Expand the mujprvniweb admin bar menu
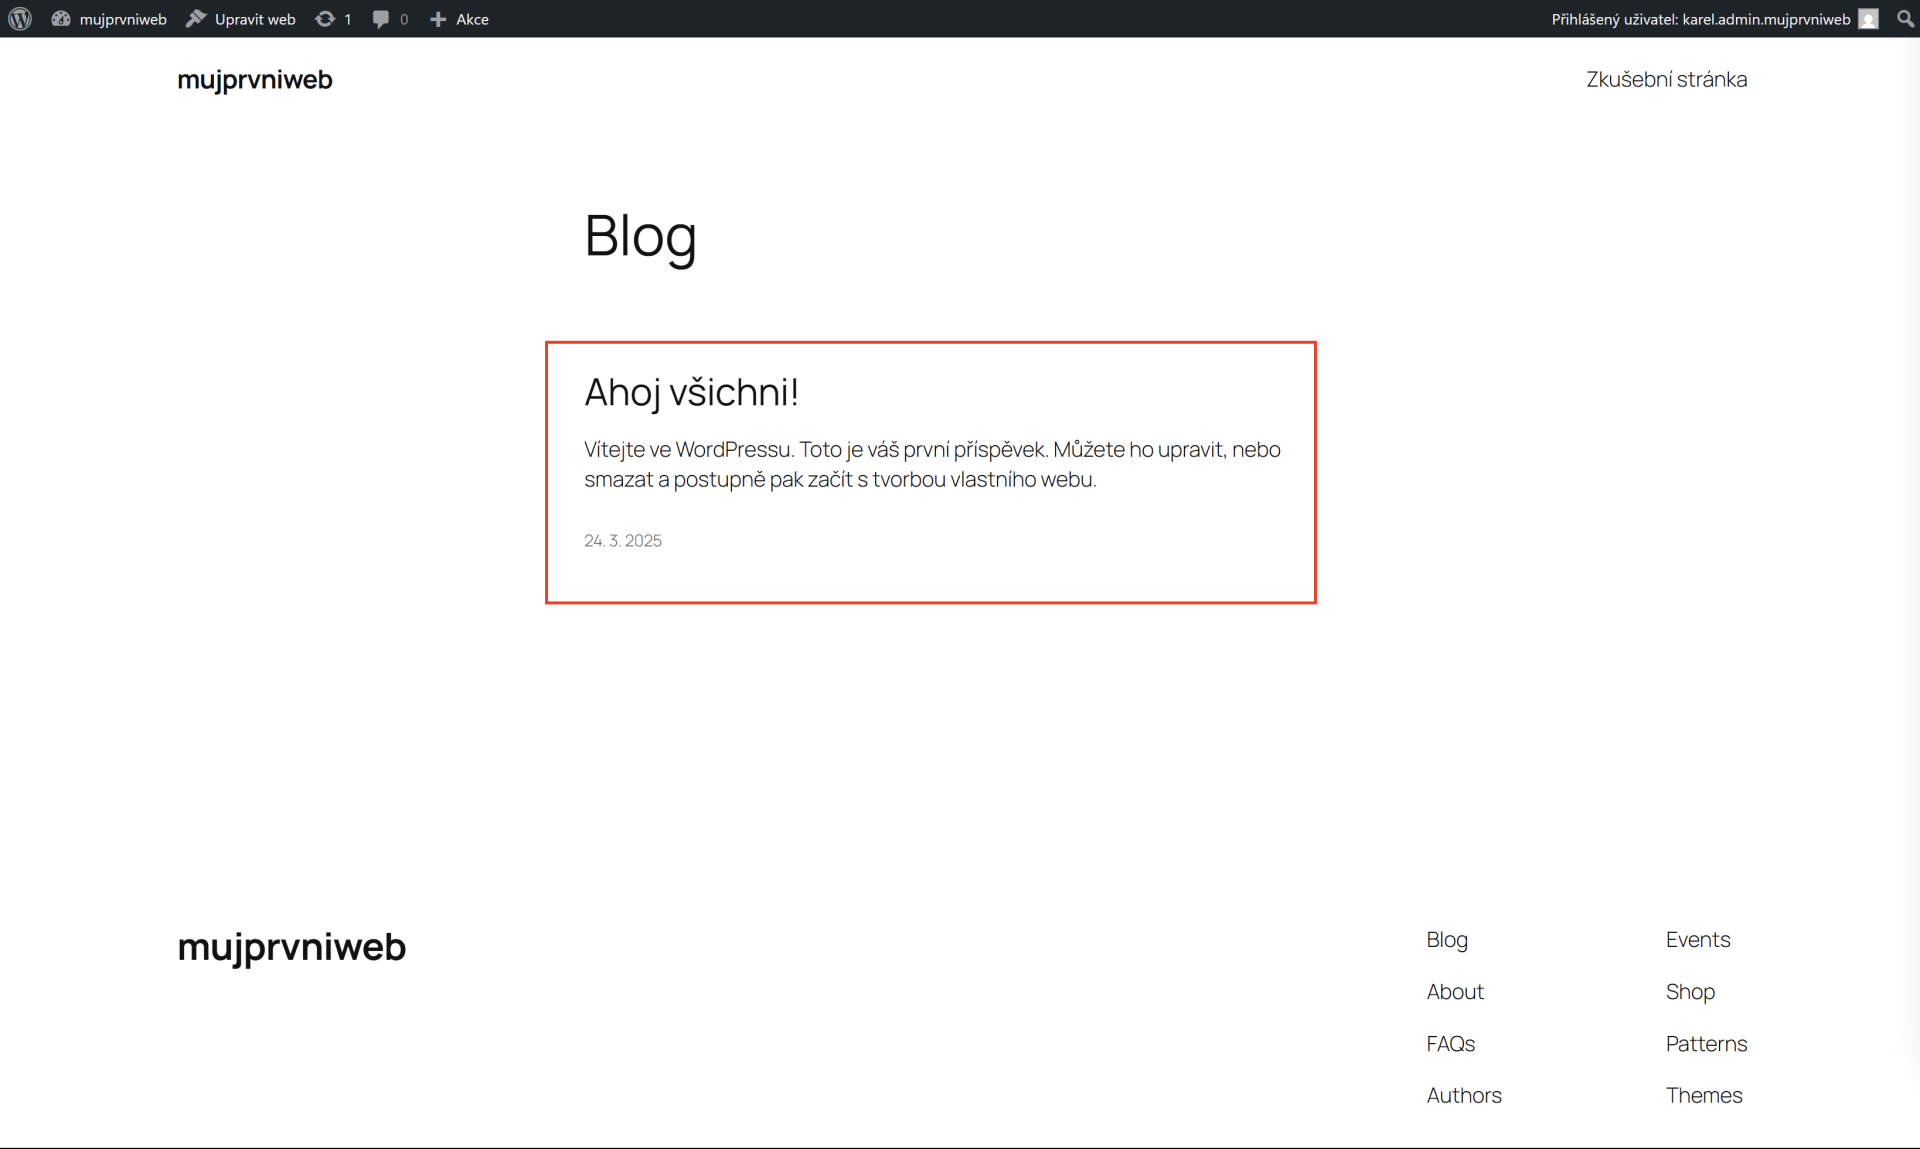1920x1149 pixels. (122, 19)
